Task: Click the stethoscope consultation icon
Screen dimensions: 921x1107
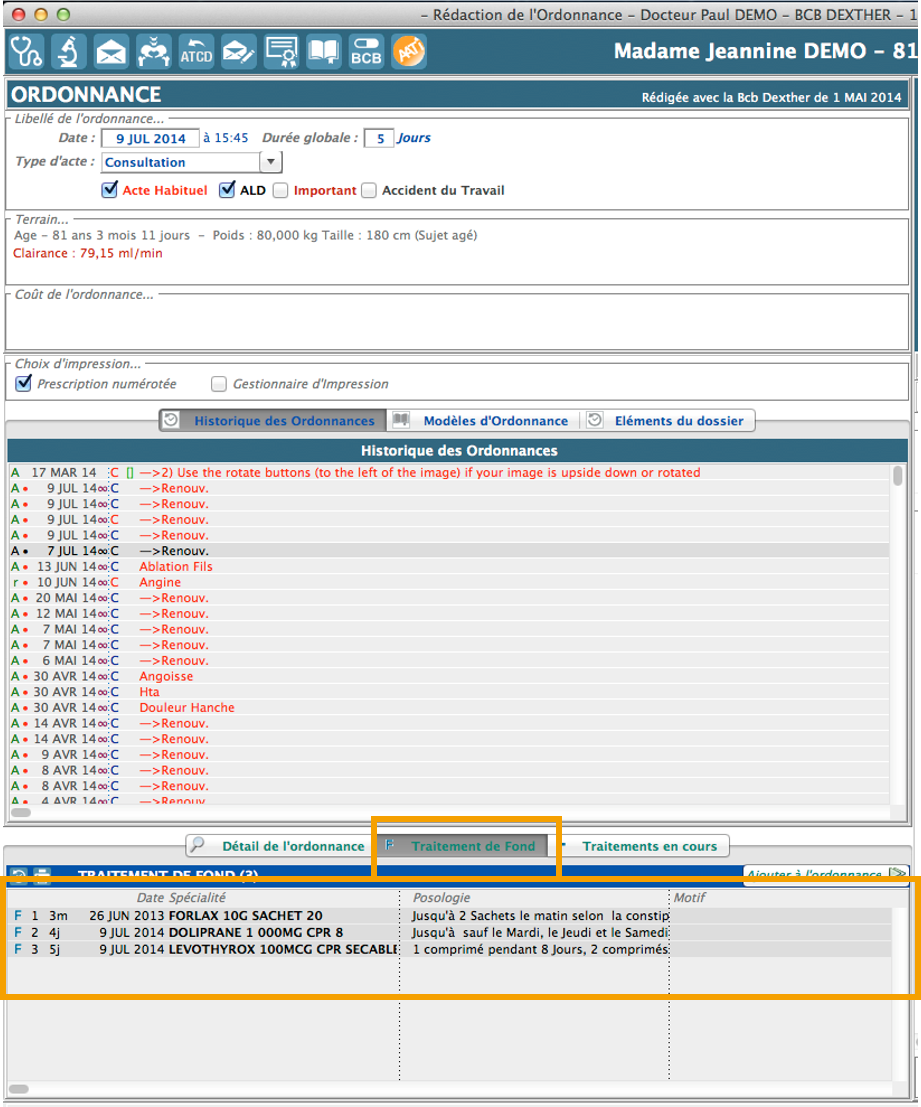Action: coord(25,51)
